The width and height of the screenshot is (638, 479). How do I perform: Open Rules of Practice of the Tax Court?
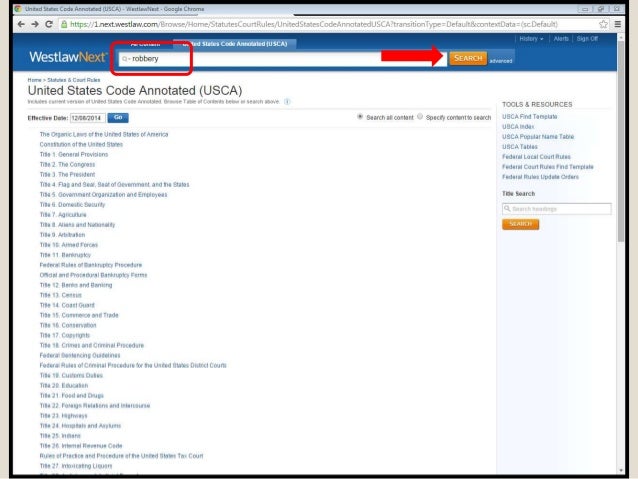(x=121, y=456)
